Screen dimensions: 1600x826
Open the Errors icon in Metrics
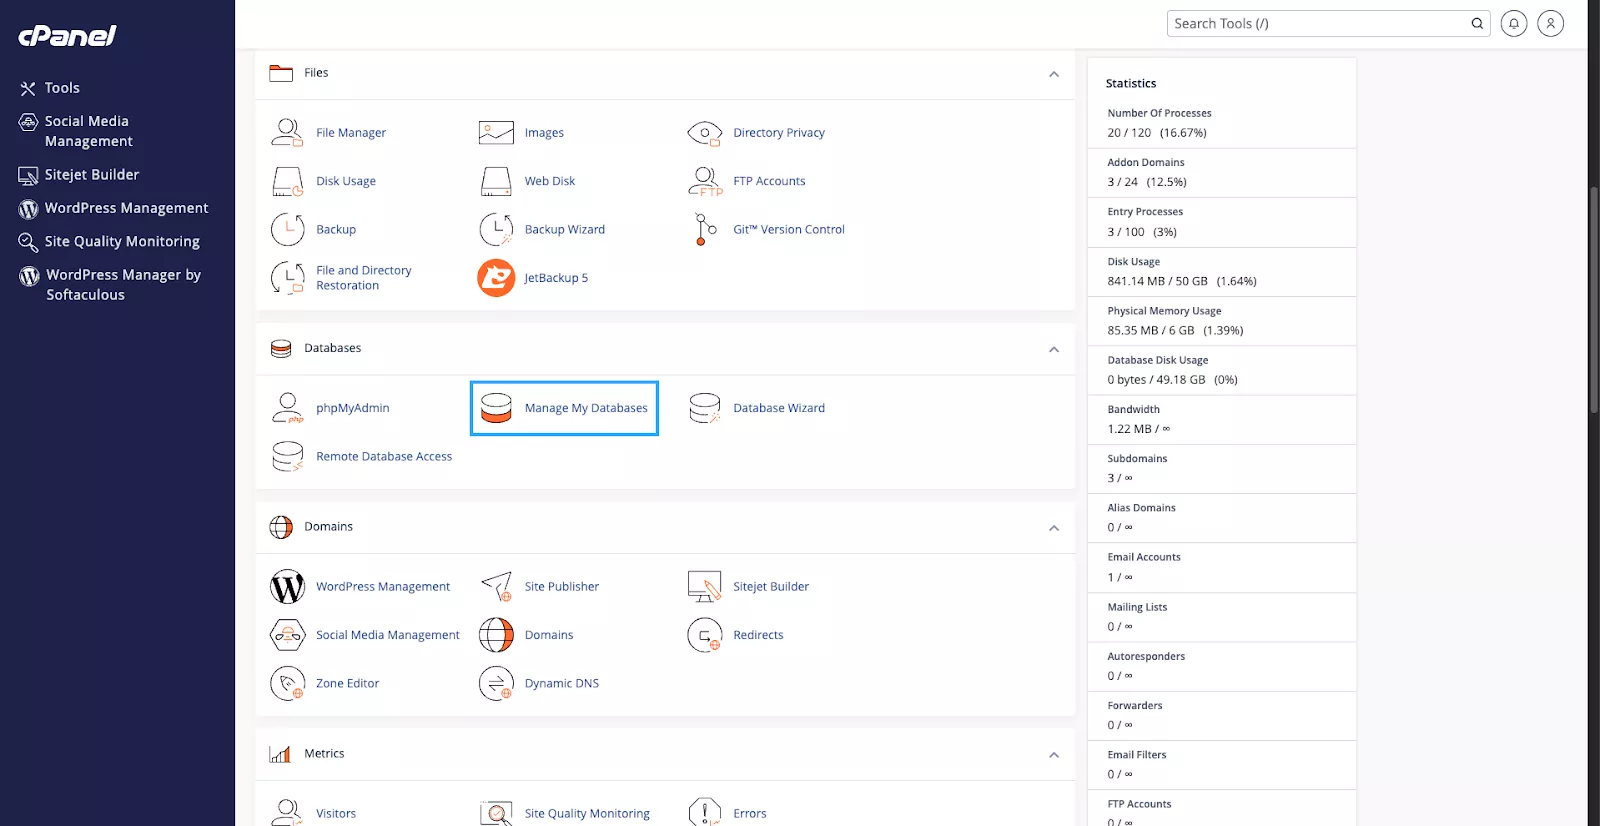pyautogui.click(x=705, y=812)
